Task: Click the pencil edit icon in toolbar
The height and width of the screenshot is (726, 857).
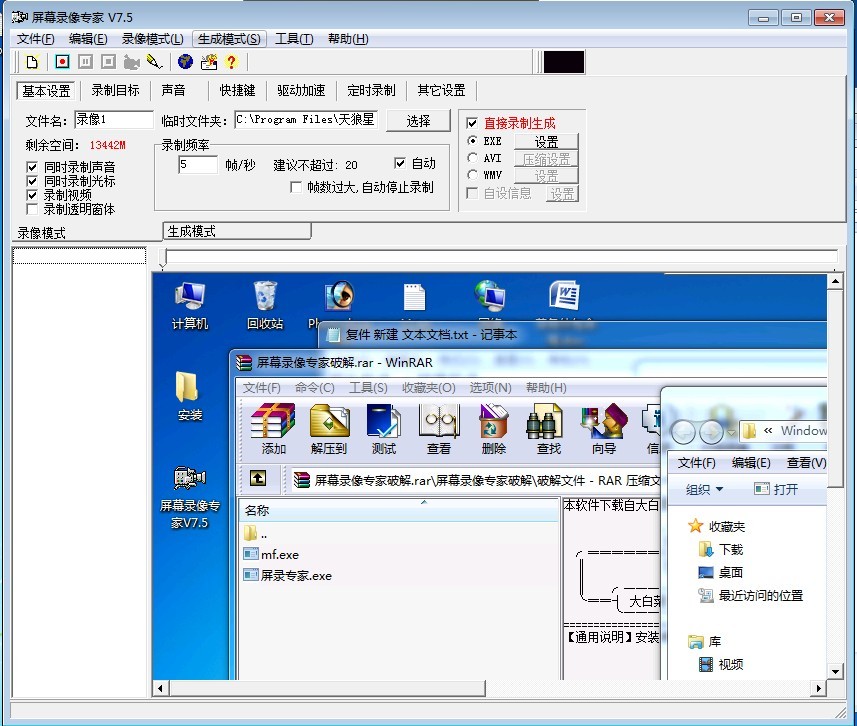Action: (154, 62)
